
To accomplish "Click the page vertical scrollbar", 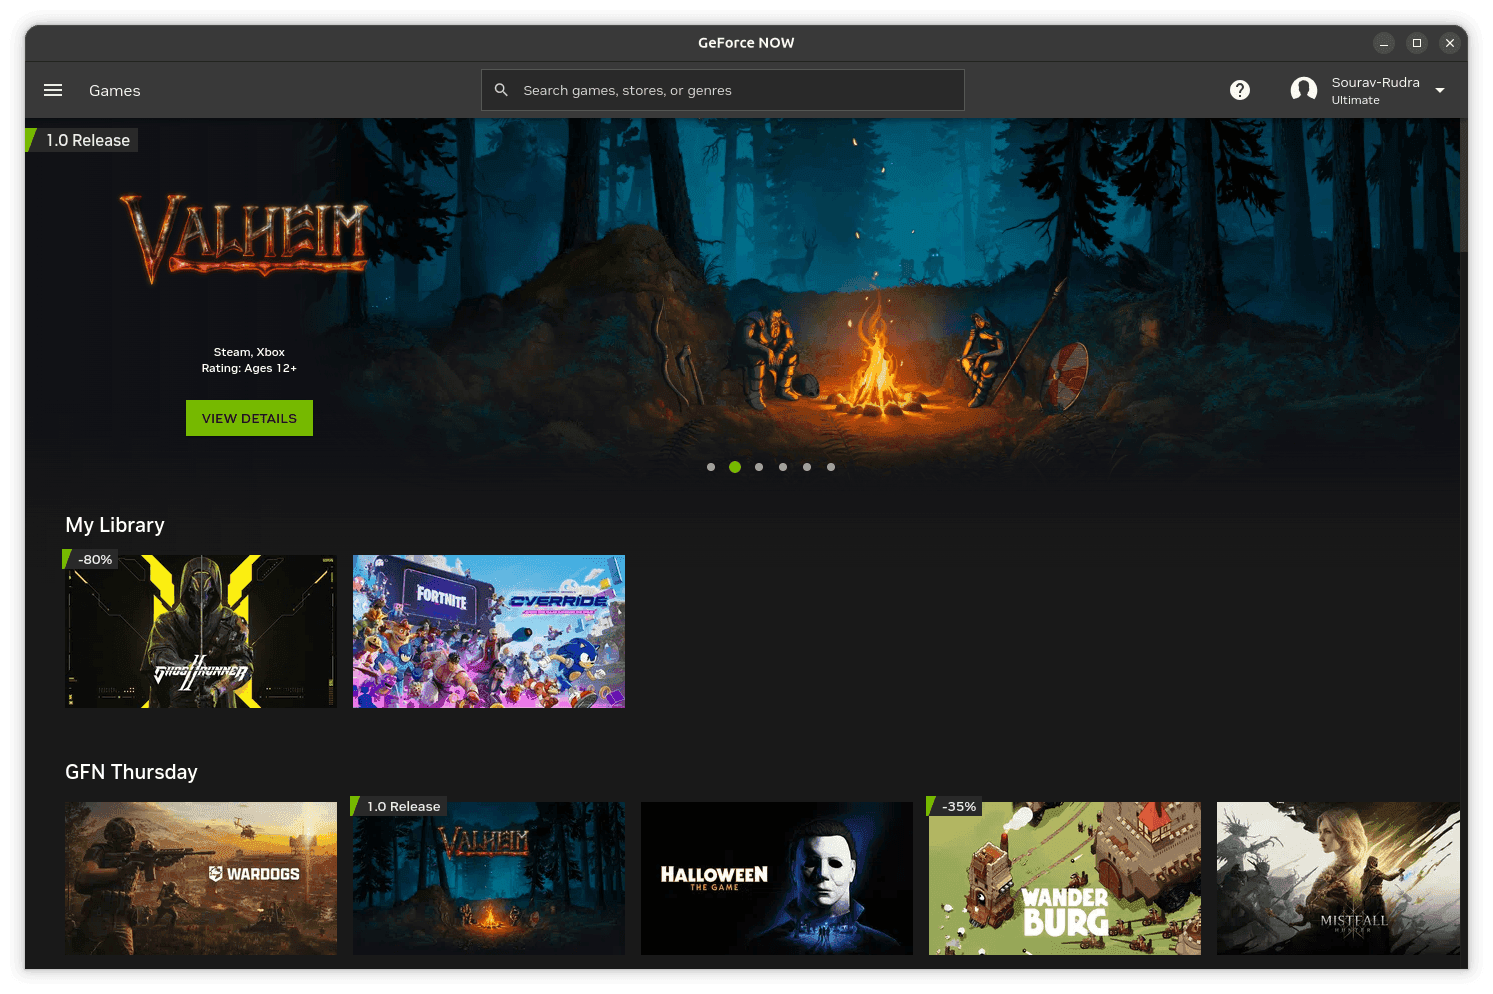I will coord(1464,185).
